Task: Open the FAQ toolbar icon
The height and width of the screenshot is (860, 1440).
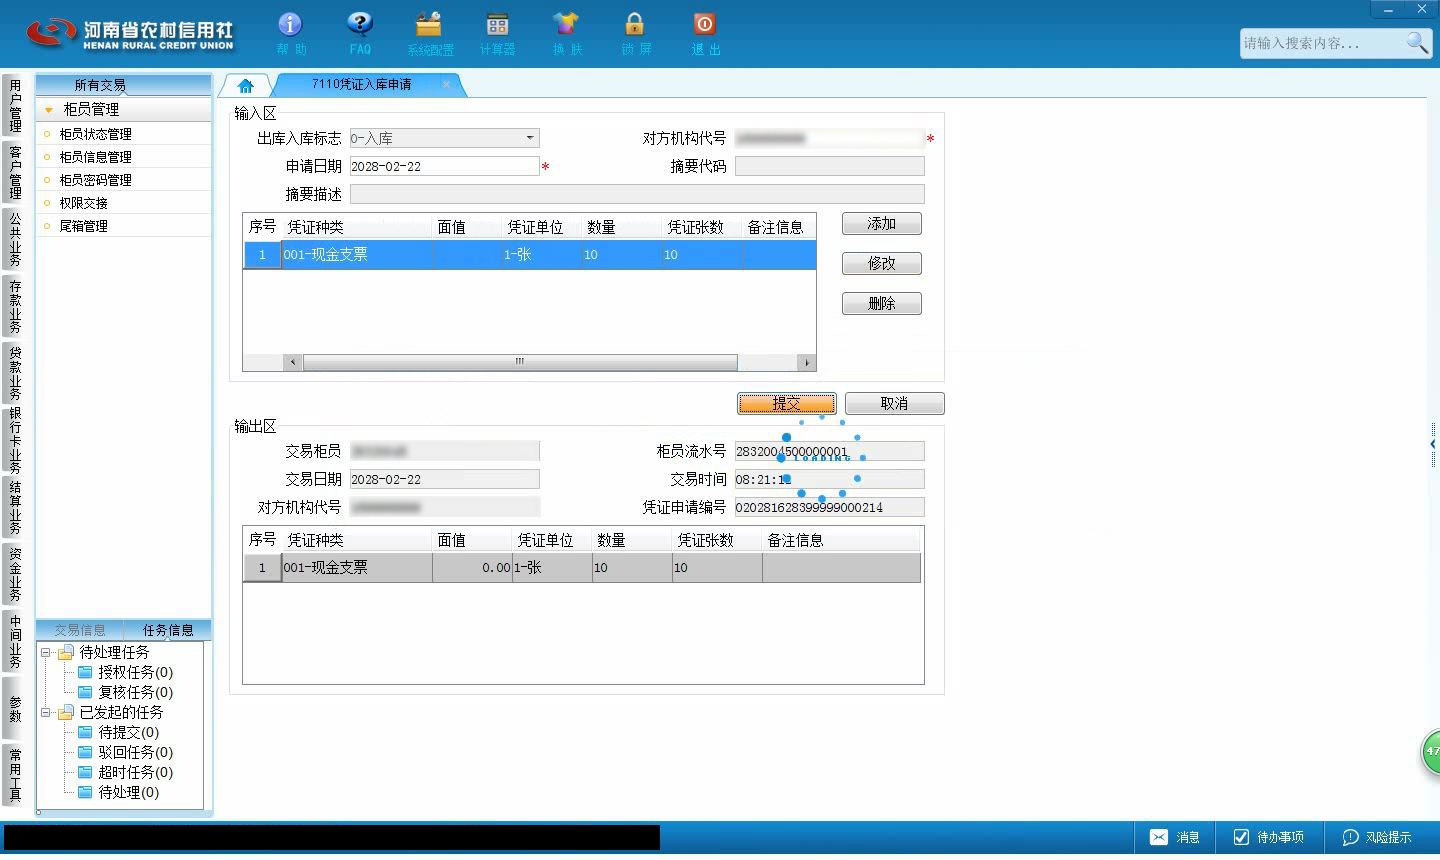Action: point(360,33)
